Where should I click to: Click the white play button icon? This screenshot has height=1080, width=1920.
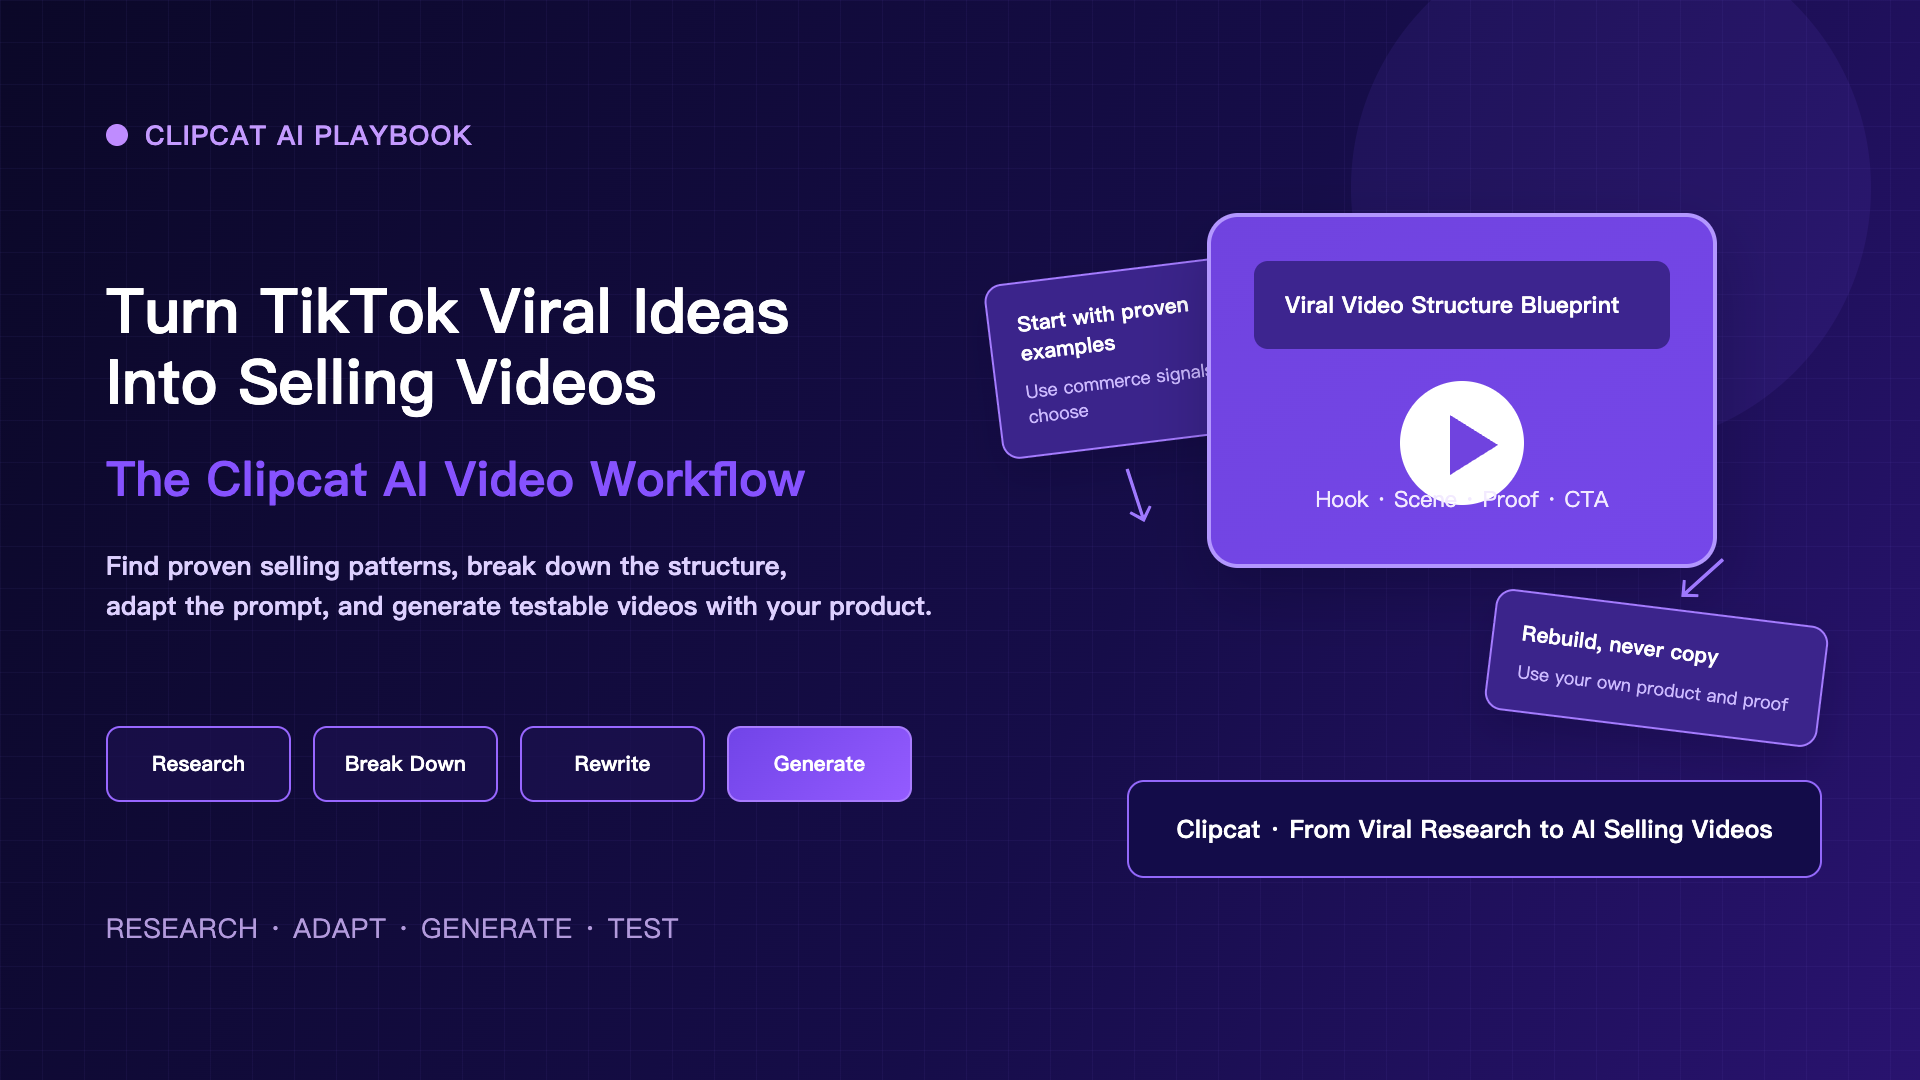(1461, 443)
